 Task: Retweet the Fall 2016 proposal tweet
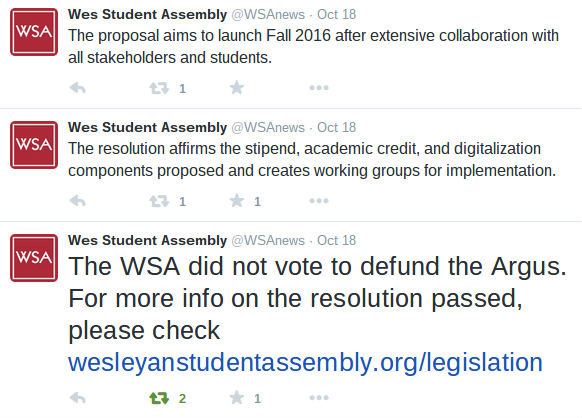point(159,88)
